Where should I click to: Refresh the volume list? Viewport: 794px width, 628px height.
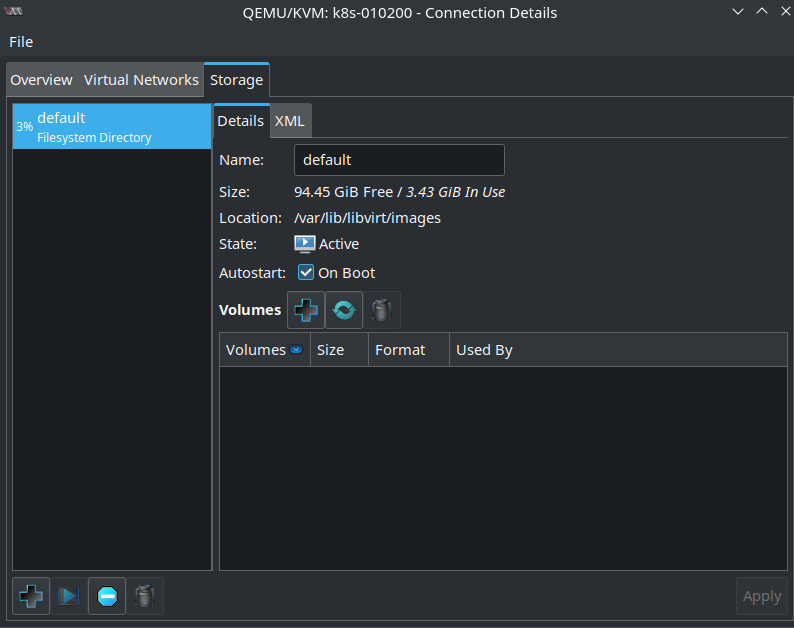[344, 310]
